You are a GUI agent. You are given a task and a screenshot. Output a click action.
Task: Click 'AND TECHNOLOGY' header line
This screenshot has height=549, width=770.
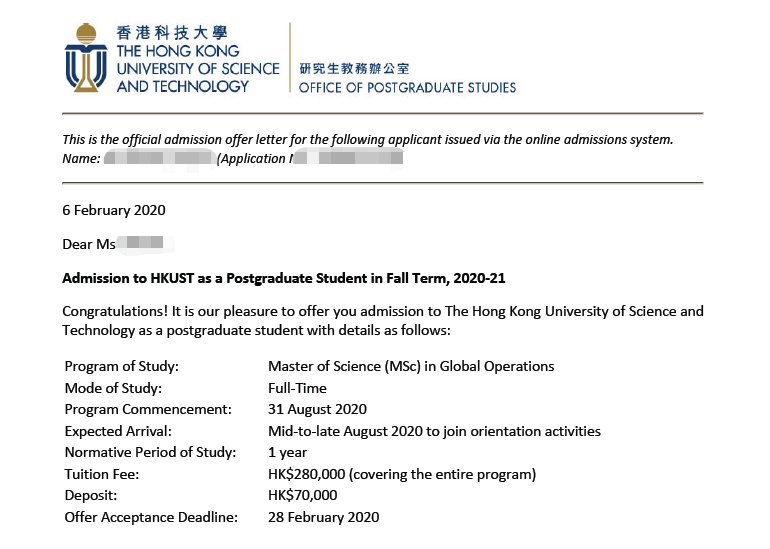tap(183, 86)
